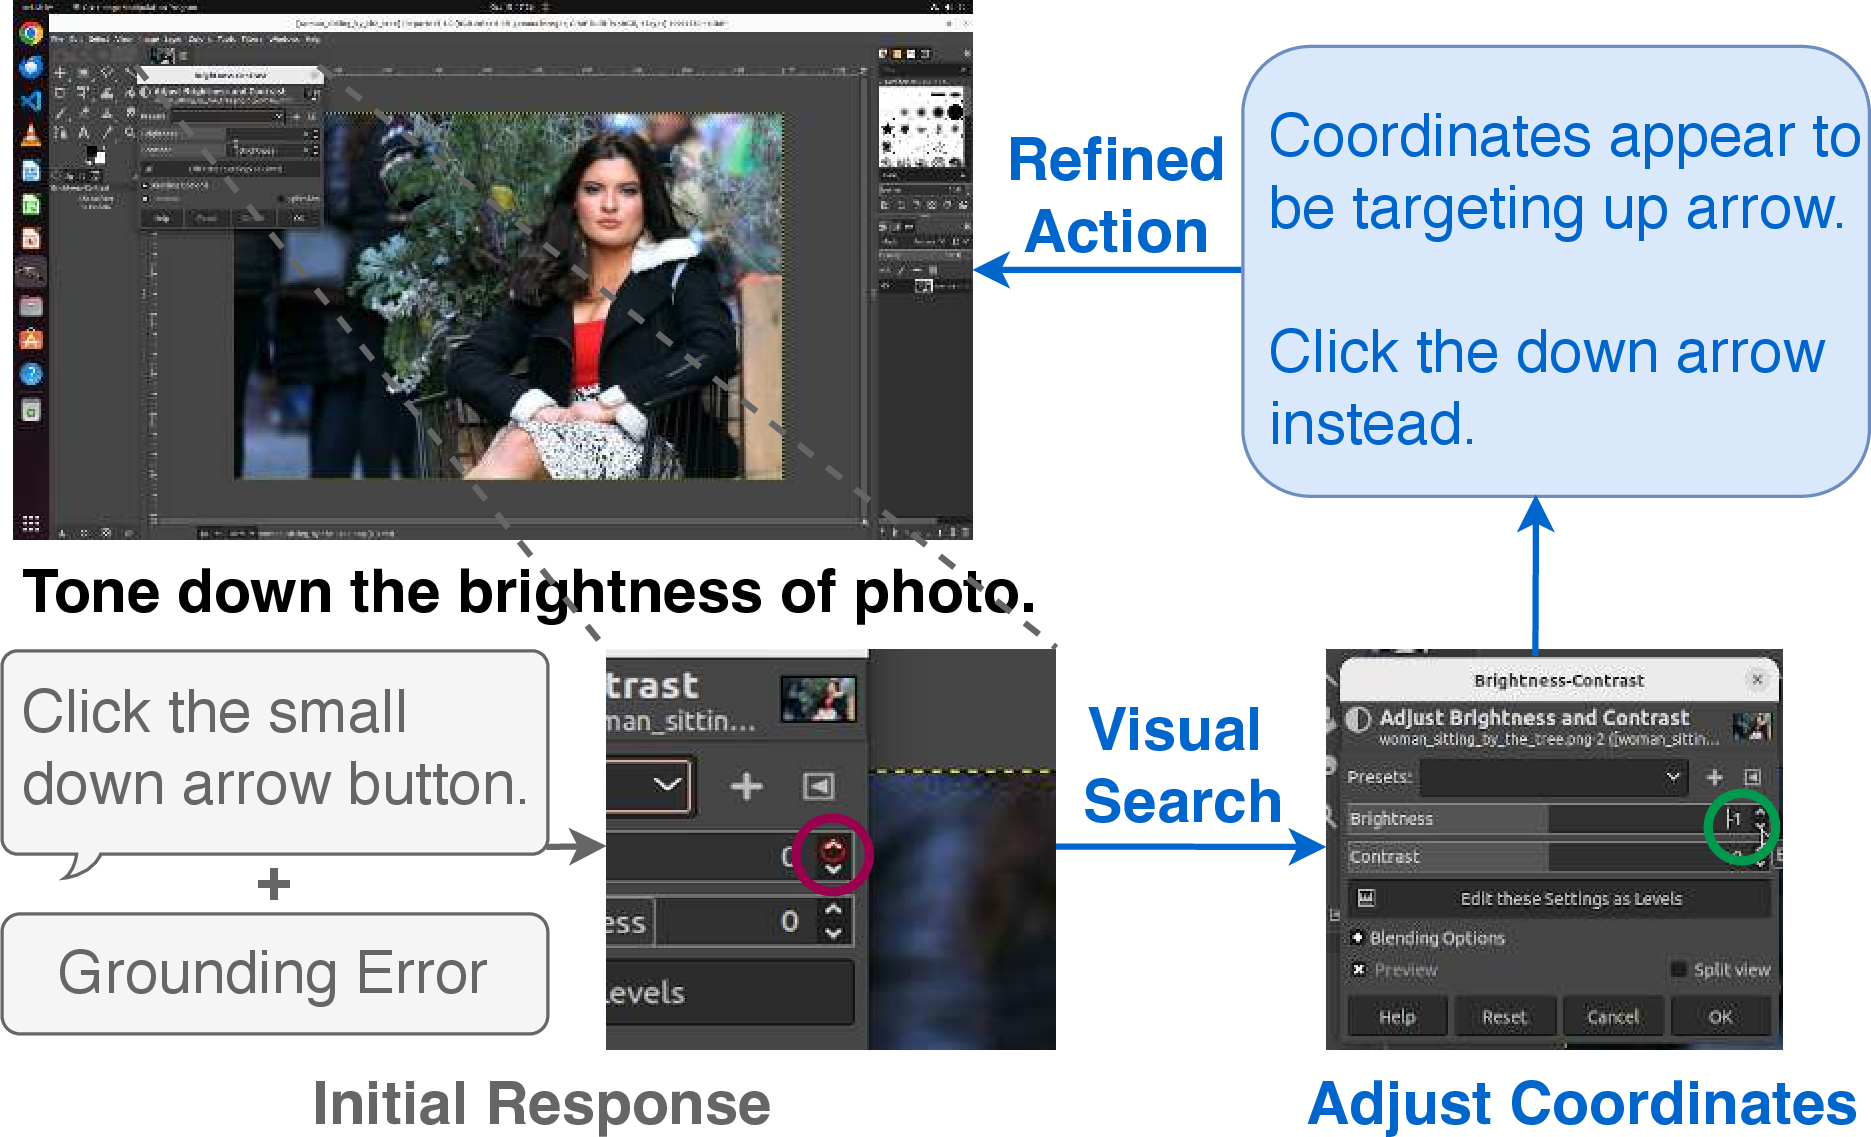Click the Reset button in the dialog
1871x1137 pixels.
pyautogui.click(x=1504, y=1017)
